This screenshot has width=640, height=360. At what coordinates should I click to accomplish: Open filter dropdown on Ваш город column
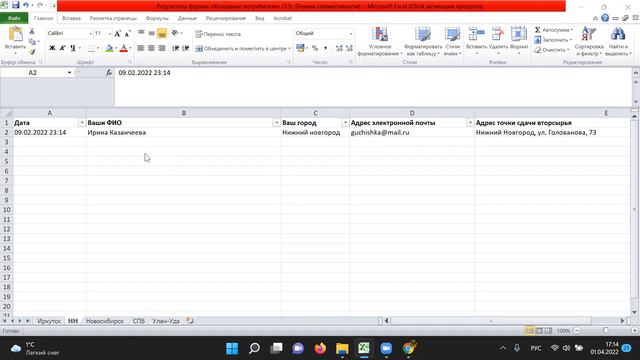pos(345,122)
